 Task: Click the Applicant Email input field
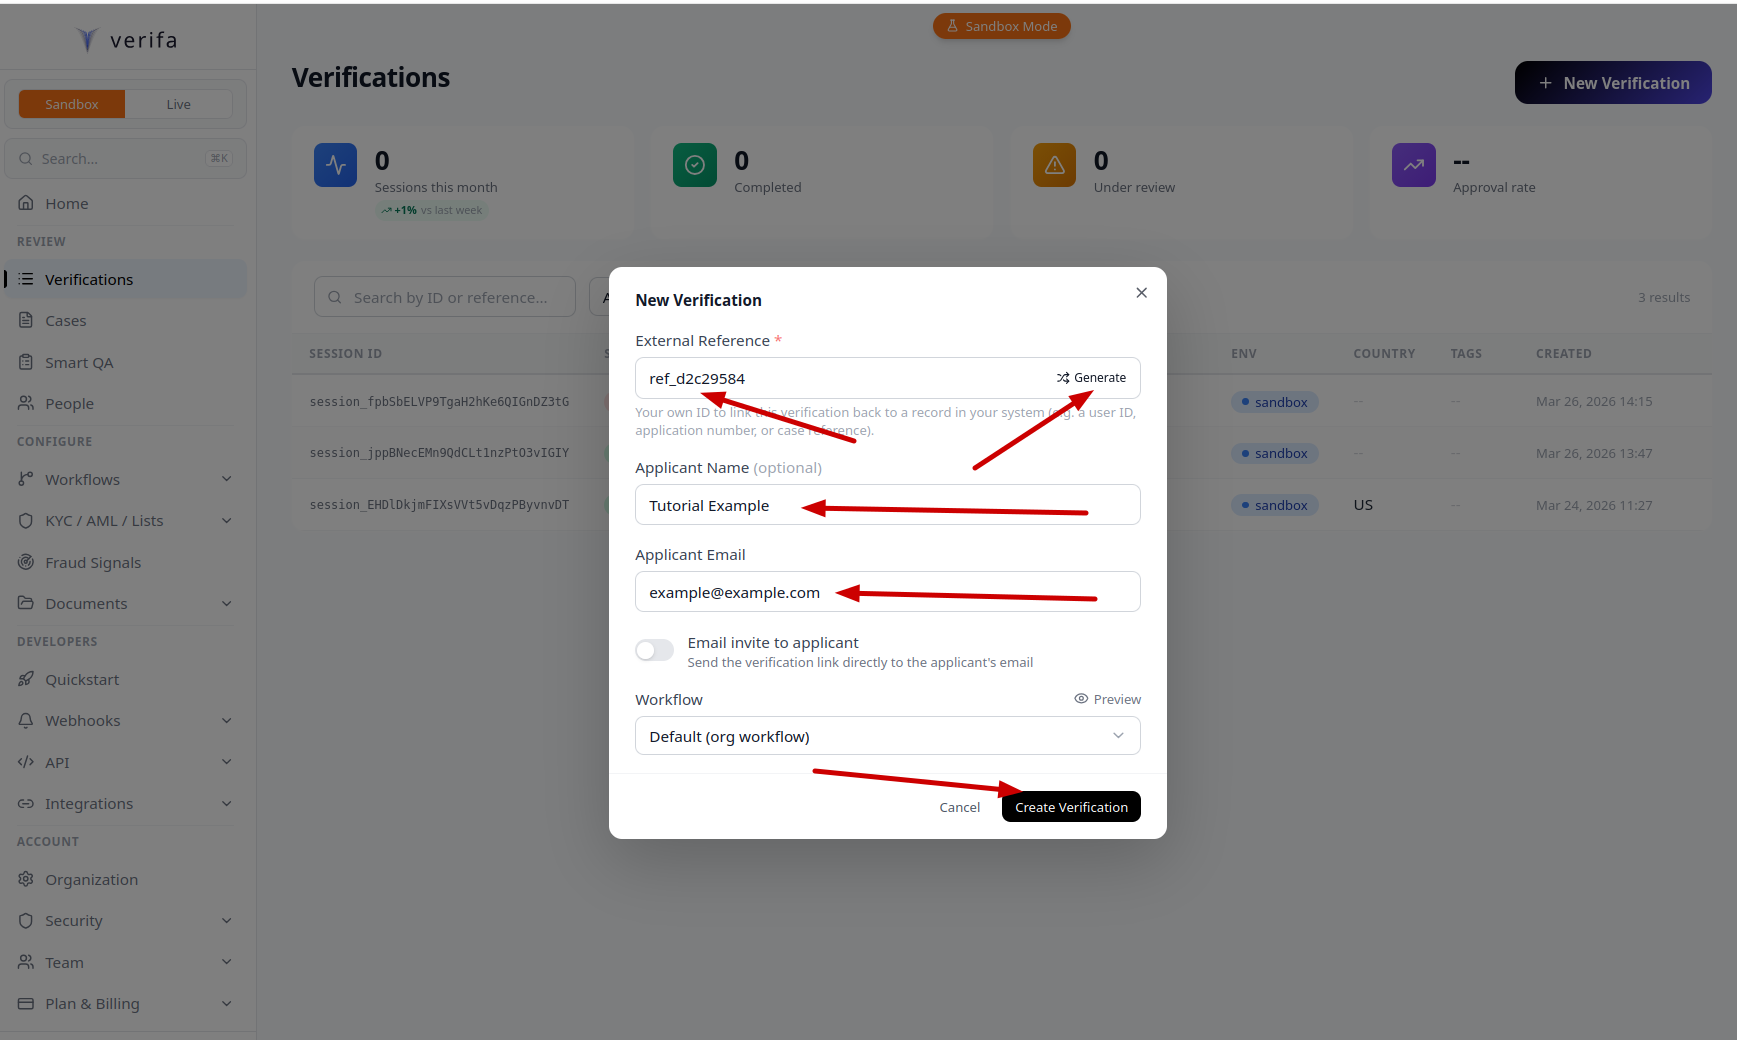tap(887, 591)
